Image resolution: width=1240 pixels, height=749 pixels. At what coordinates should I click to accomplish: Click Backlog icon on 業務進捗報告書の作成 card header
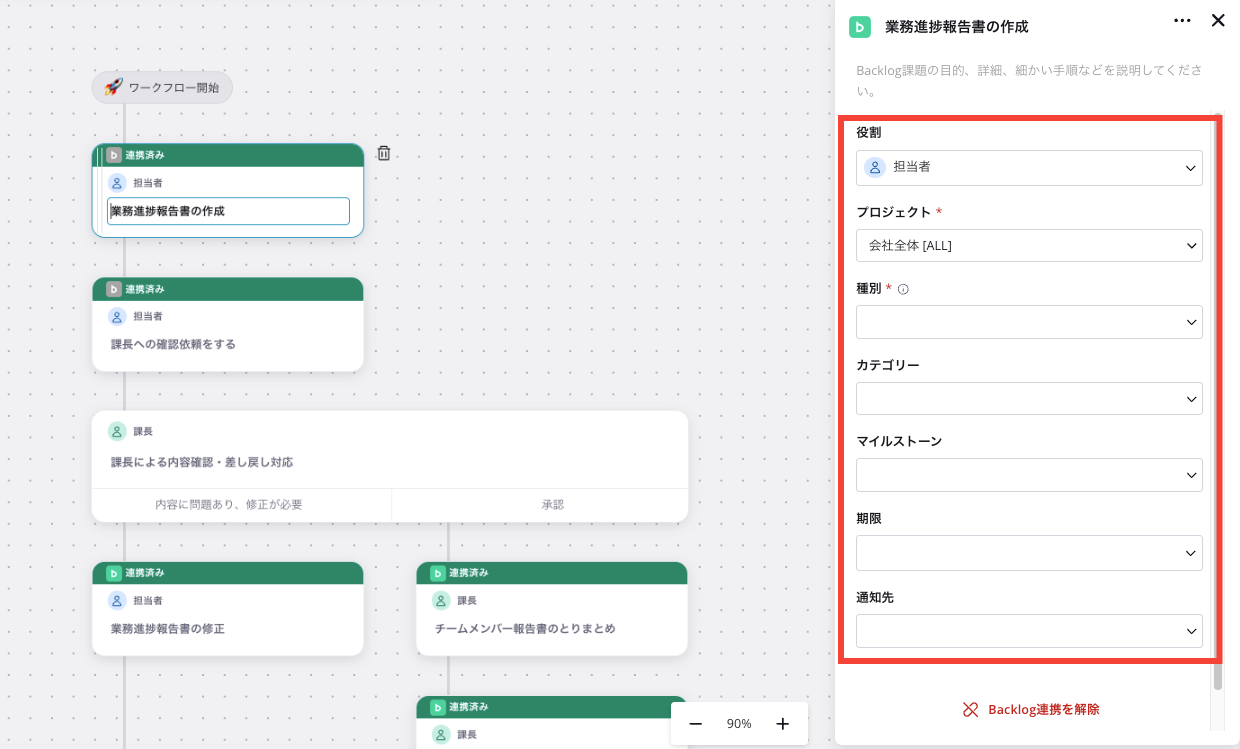pos(114,155)
